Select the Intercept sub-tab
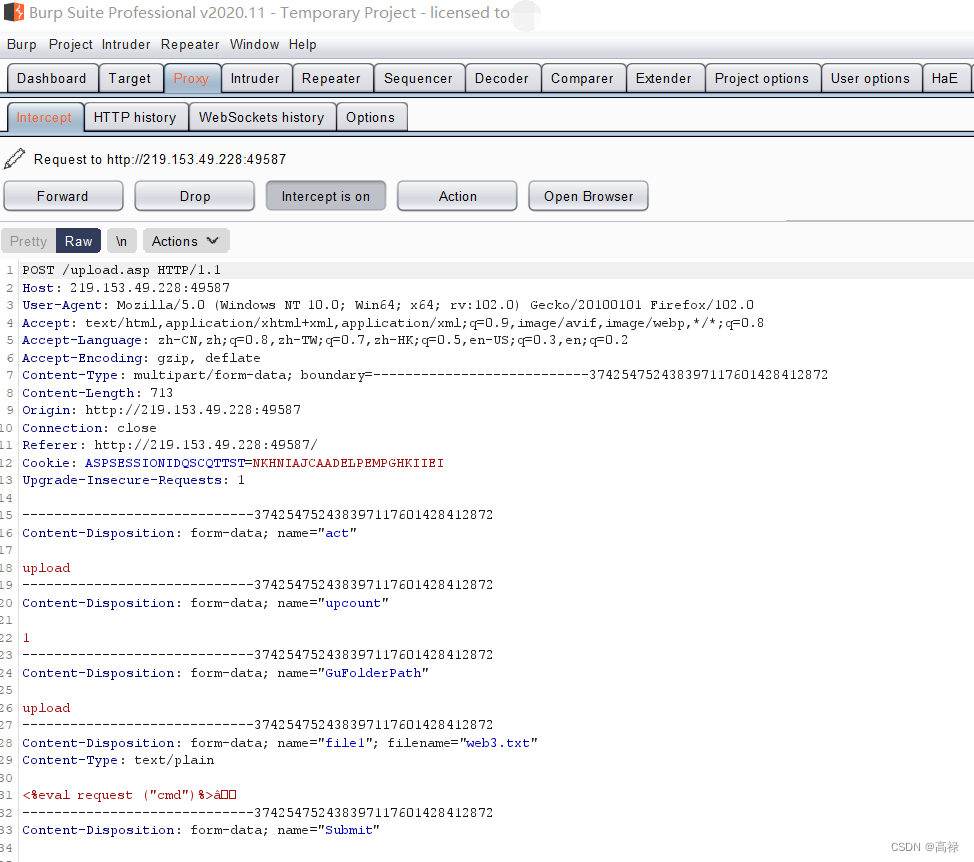 [x=45, y=117]
